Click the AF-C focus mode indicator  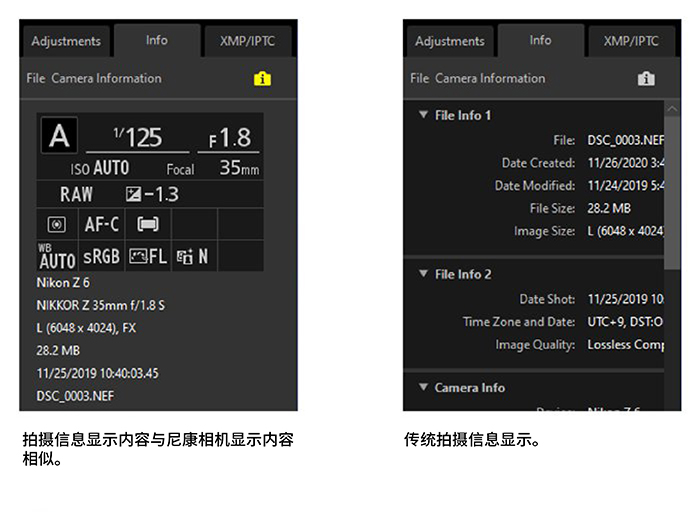click(101, 225)
